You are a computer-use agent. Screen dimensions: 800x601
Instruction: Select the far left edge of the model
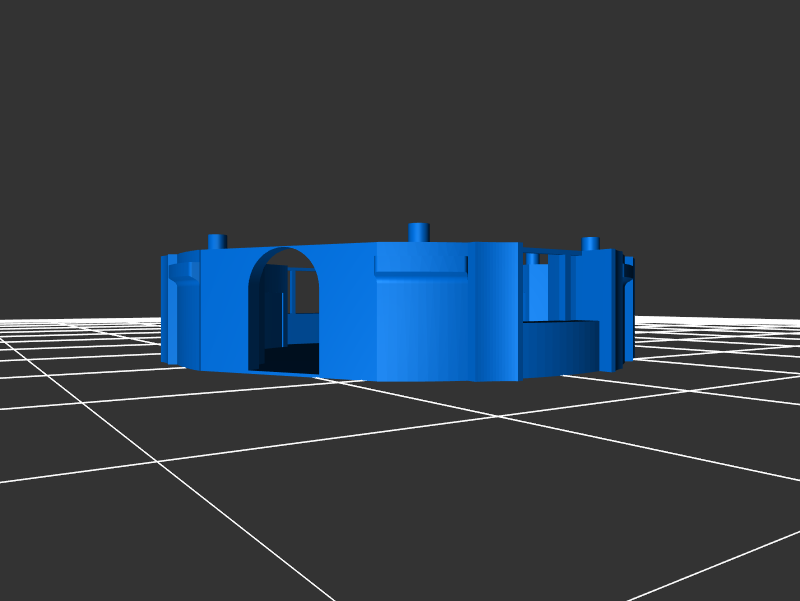click(x=165, y=310)
